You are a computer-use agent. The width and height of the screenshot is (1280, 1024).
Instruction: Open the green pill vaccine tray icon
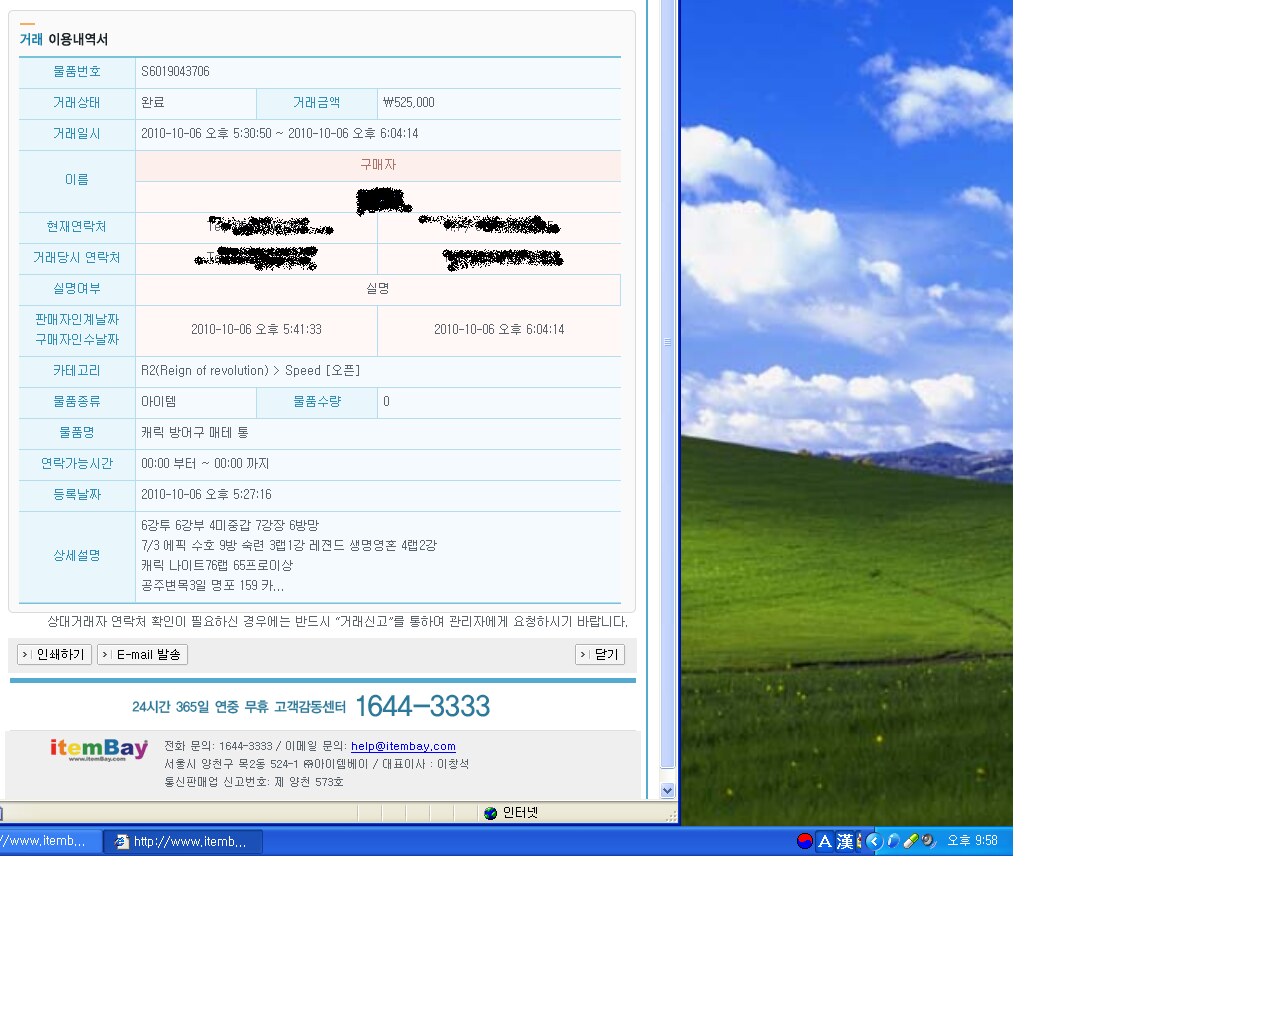[x=911, y=841]
